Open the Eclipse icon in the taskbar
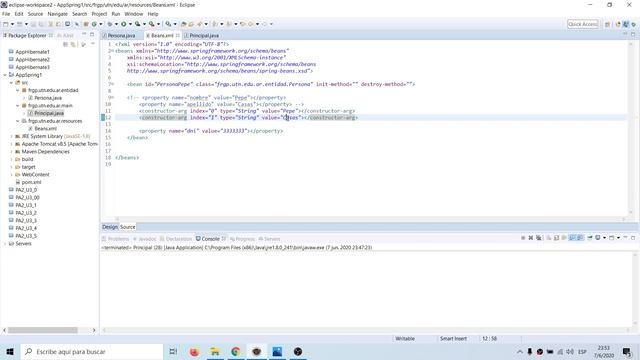 pyautogui.click(x=257, y=351)
